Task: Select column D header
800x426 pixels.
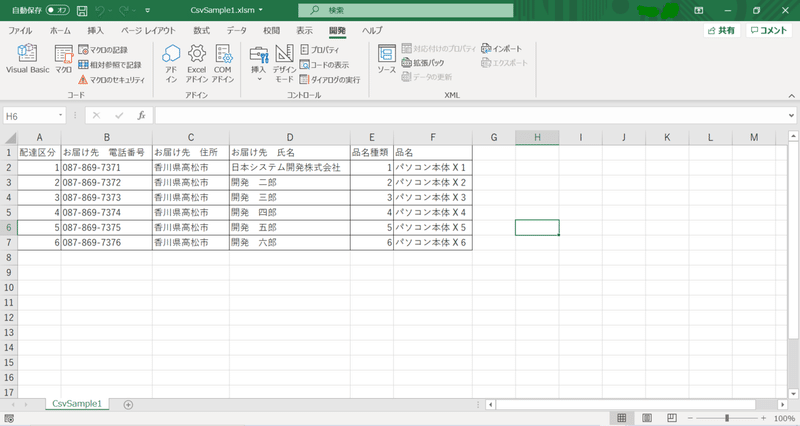Action: (290, 137)
